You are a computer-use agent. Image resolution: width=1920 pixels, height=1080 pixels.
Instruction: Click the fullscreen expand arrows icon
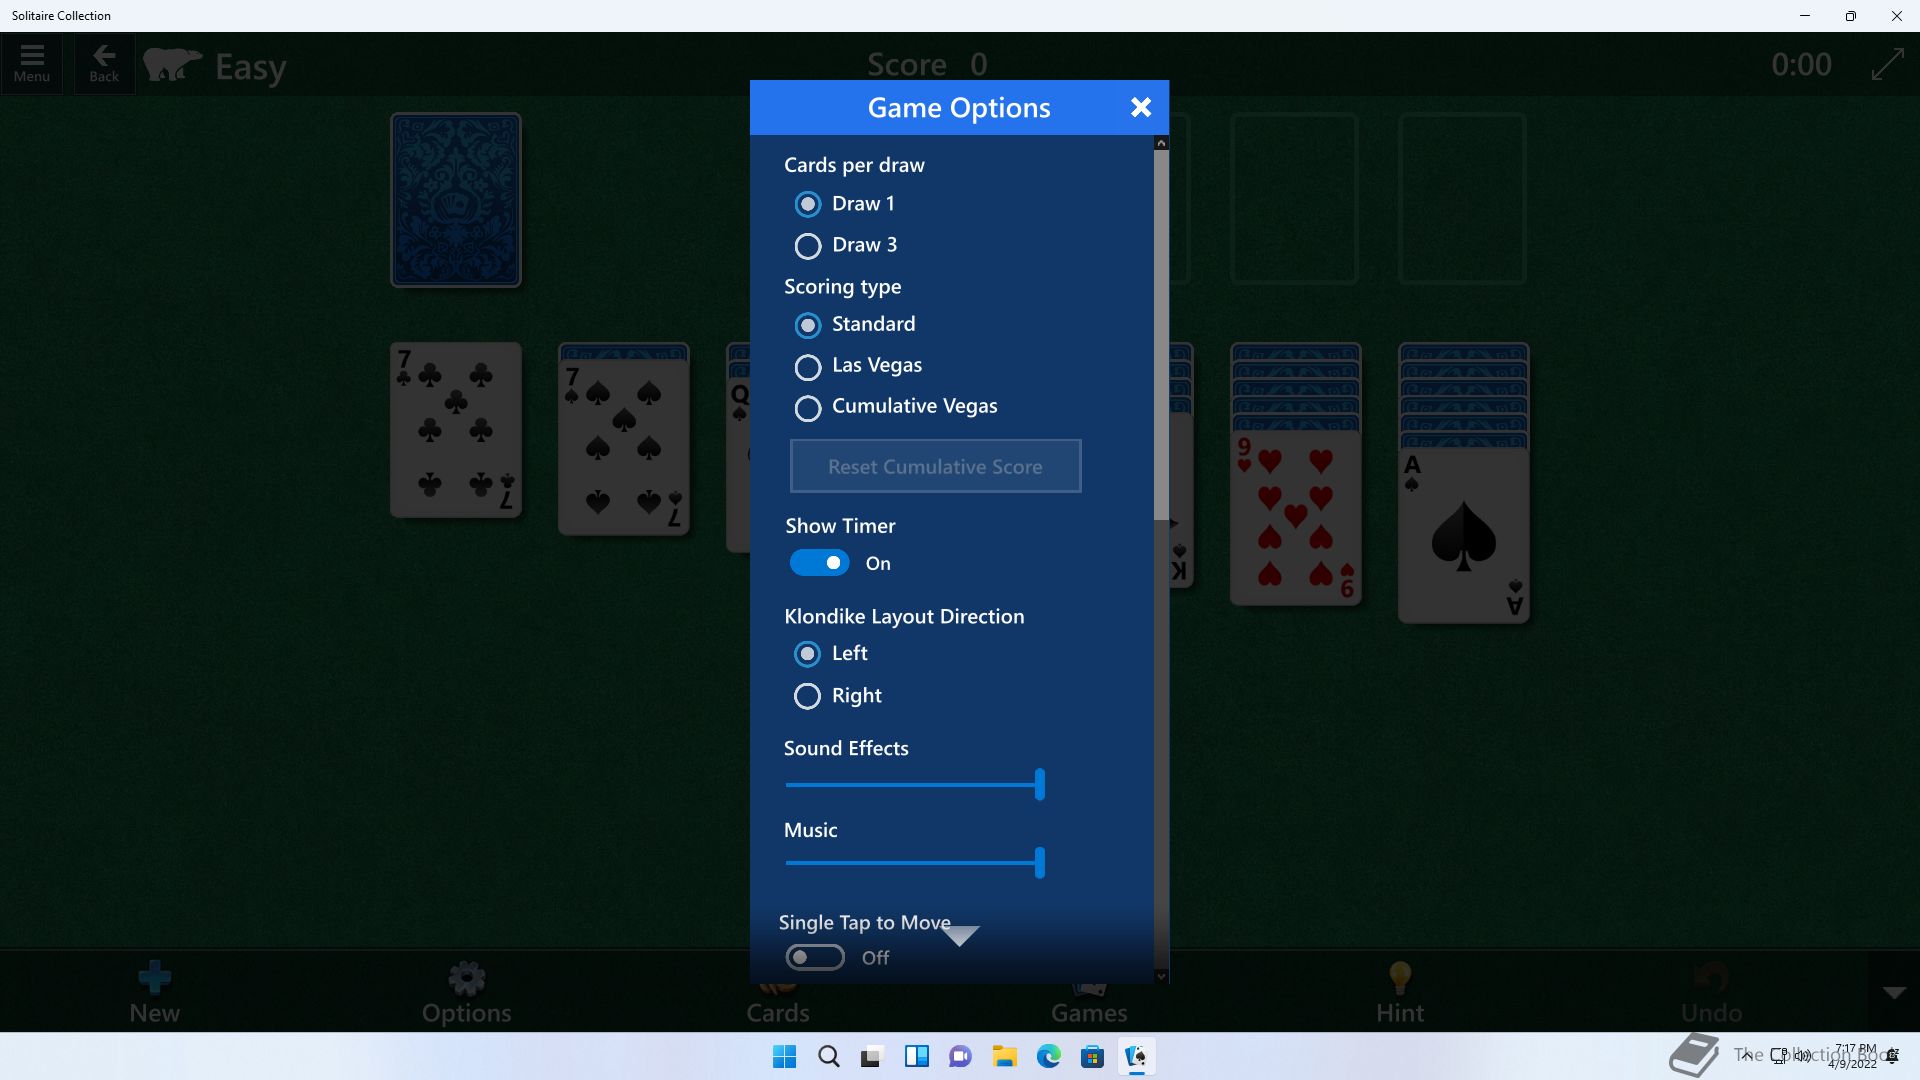pyautogui.click(x=1887, y=65)
